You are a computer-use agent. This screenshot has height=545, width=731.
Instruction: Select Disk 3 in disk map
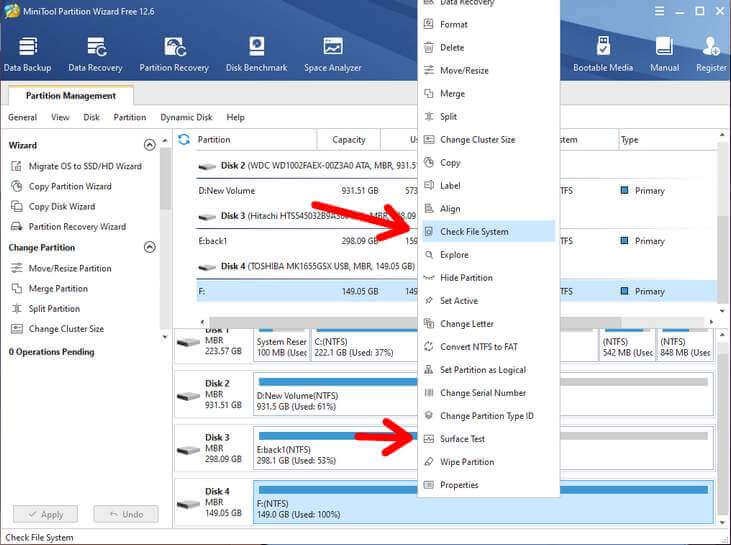click(214, 448)
